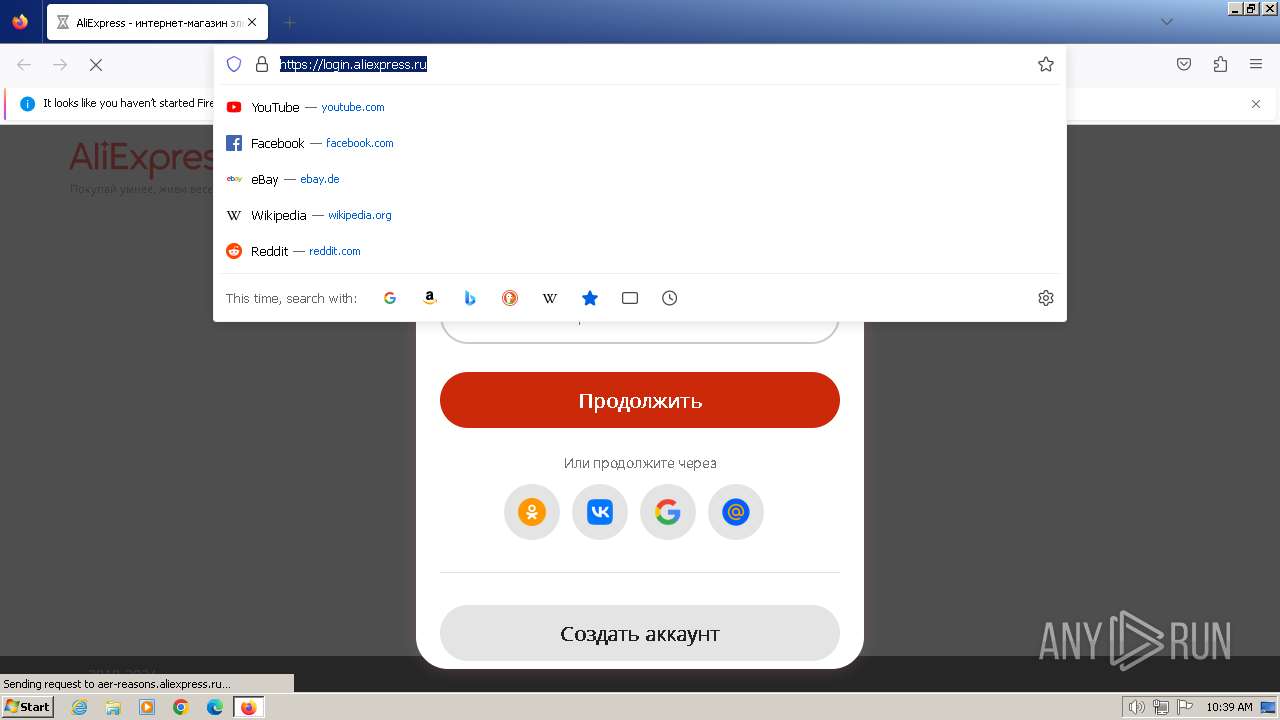
Task: Search with Google one-off engine
Action: 390,298
